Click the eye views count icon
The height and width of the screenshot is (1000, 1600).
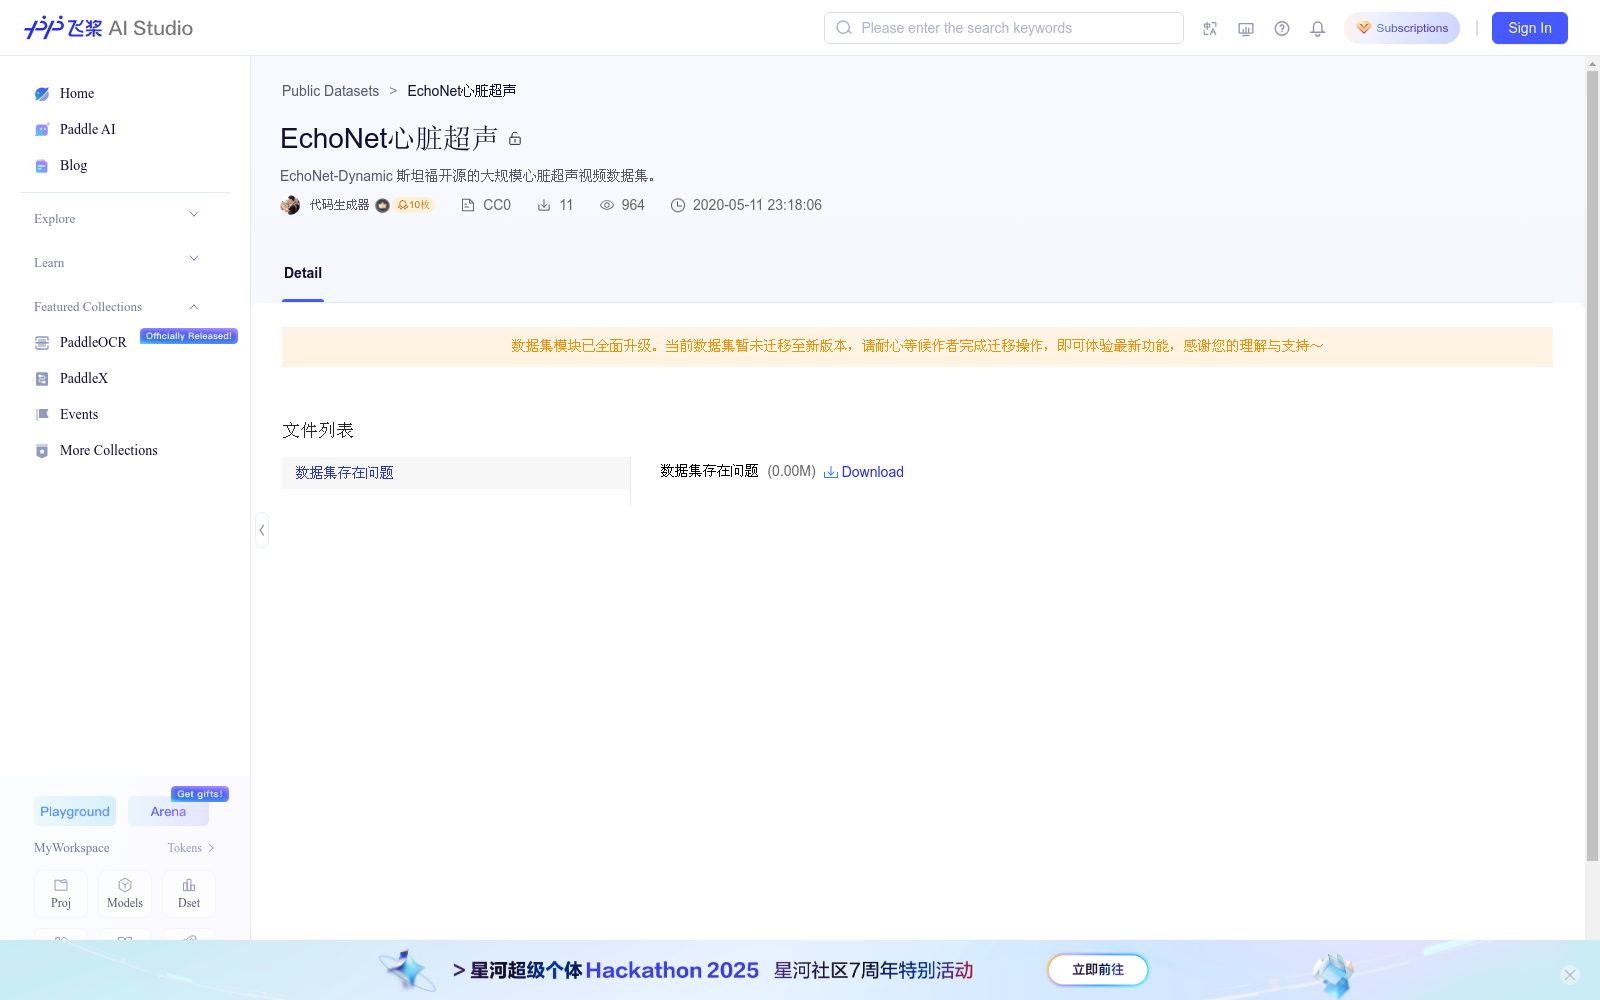[x=607, y=205]
